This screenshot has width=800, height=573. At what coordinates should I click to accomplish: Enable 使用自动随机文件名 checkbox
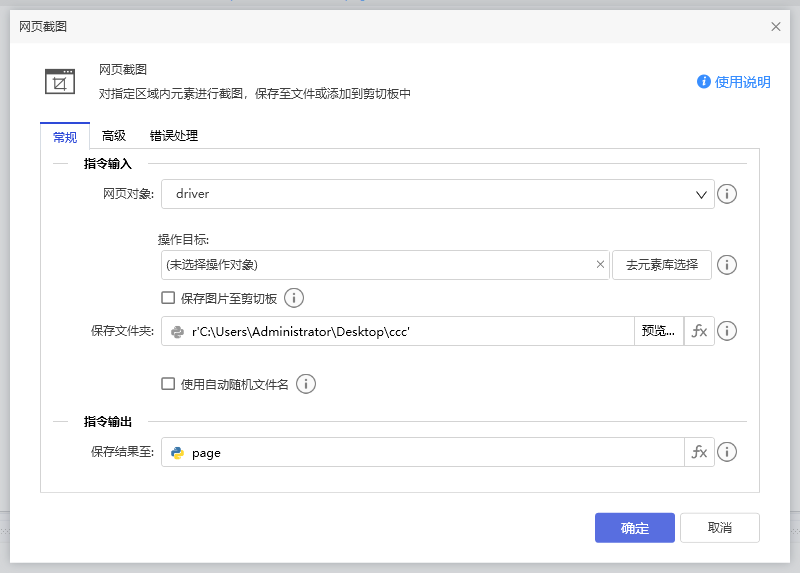click(168, 384)
